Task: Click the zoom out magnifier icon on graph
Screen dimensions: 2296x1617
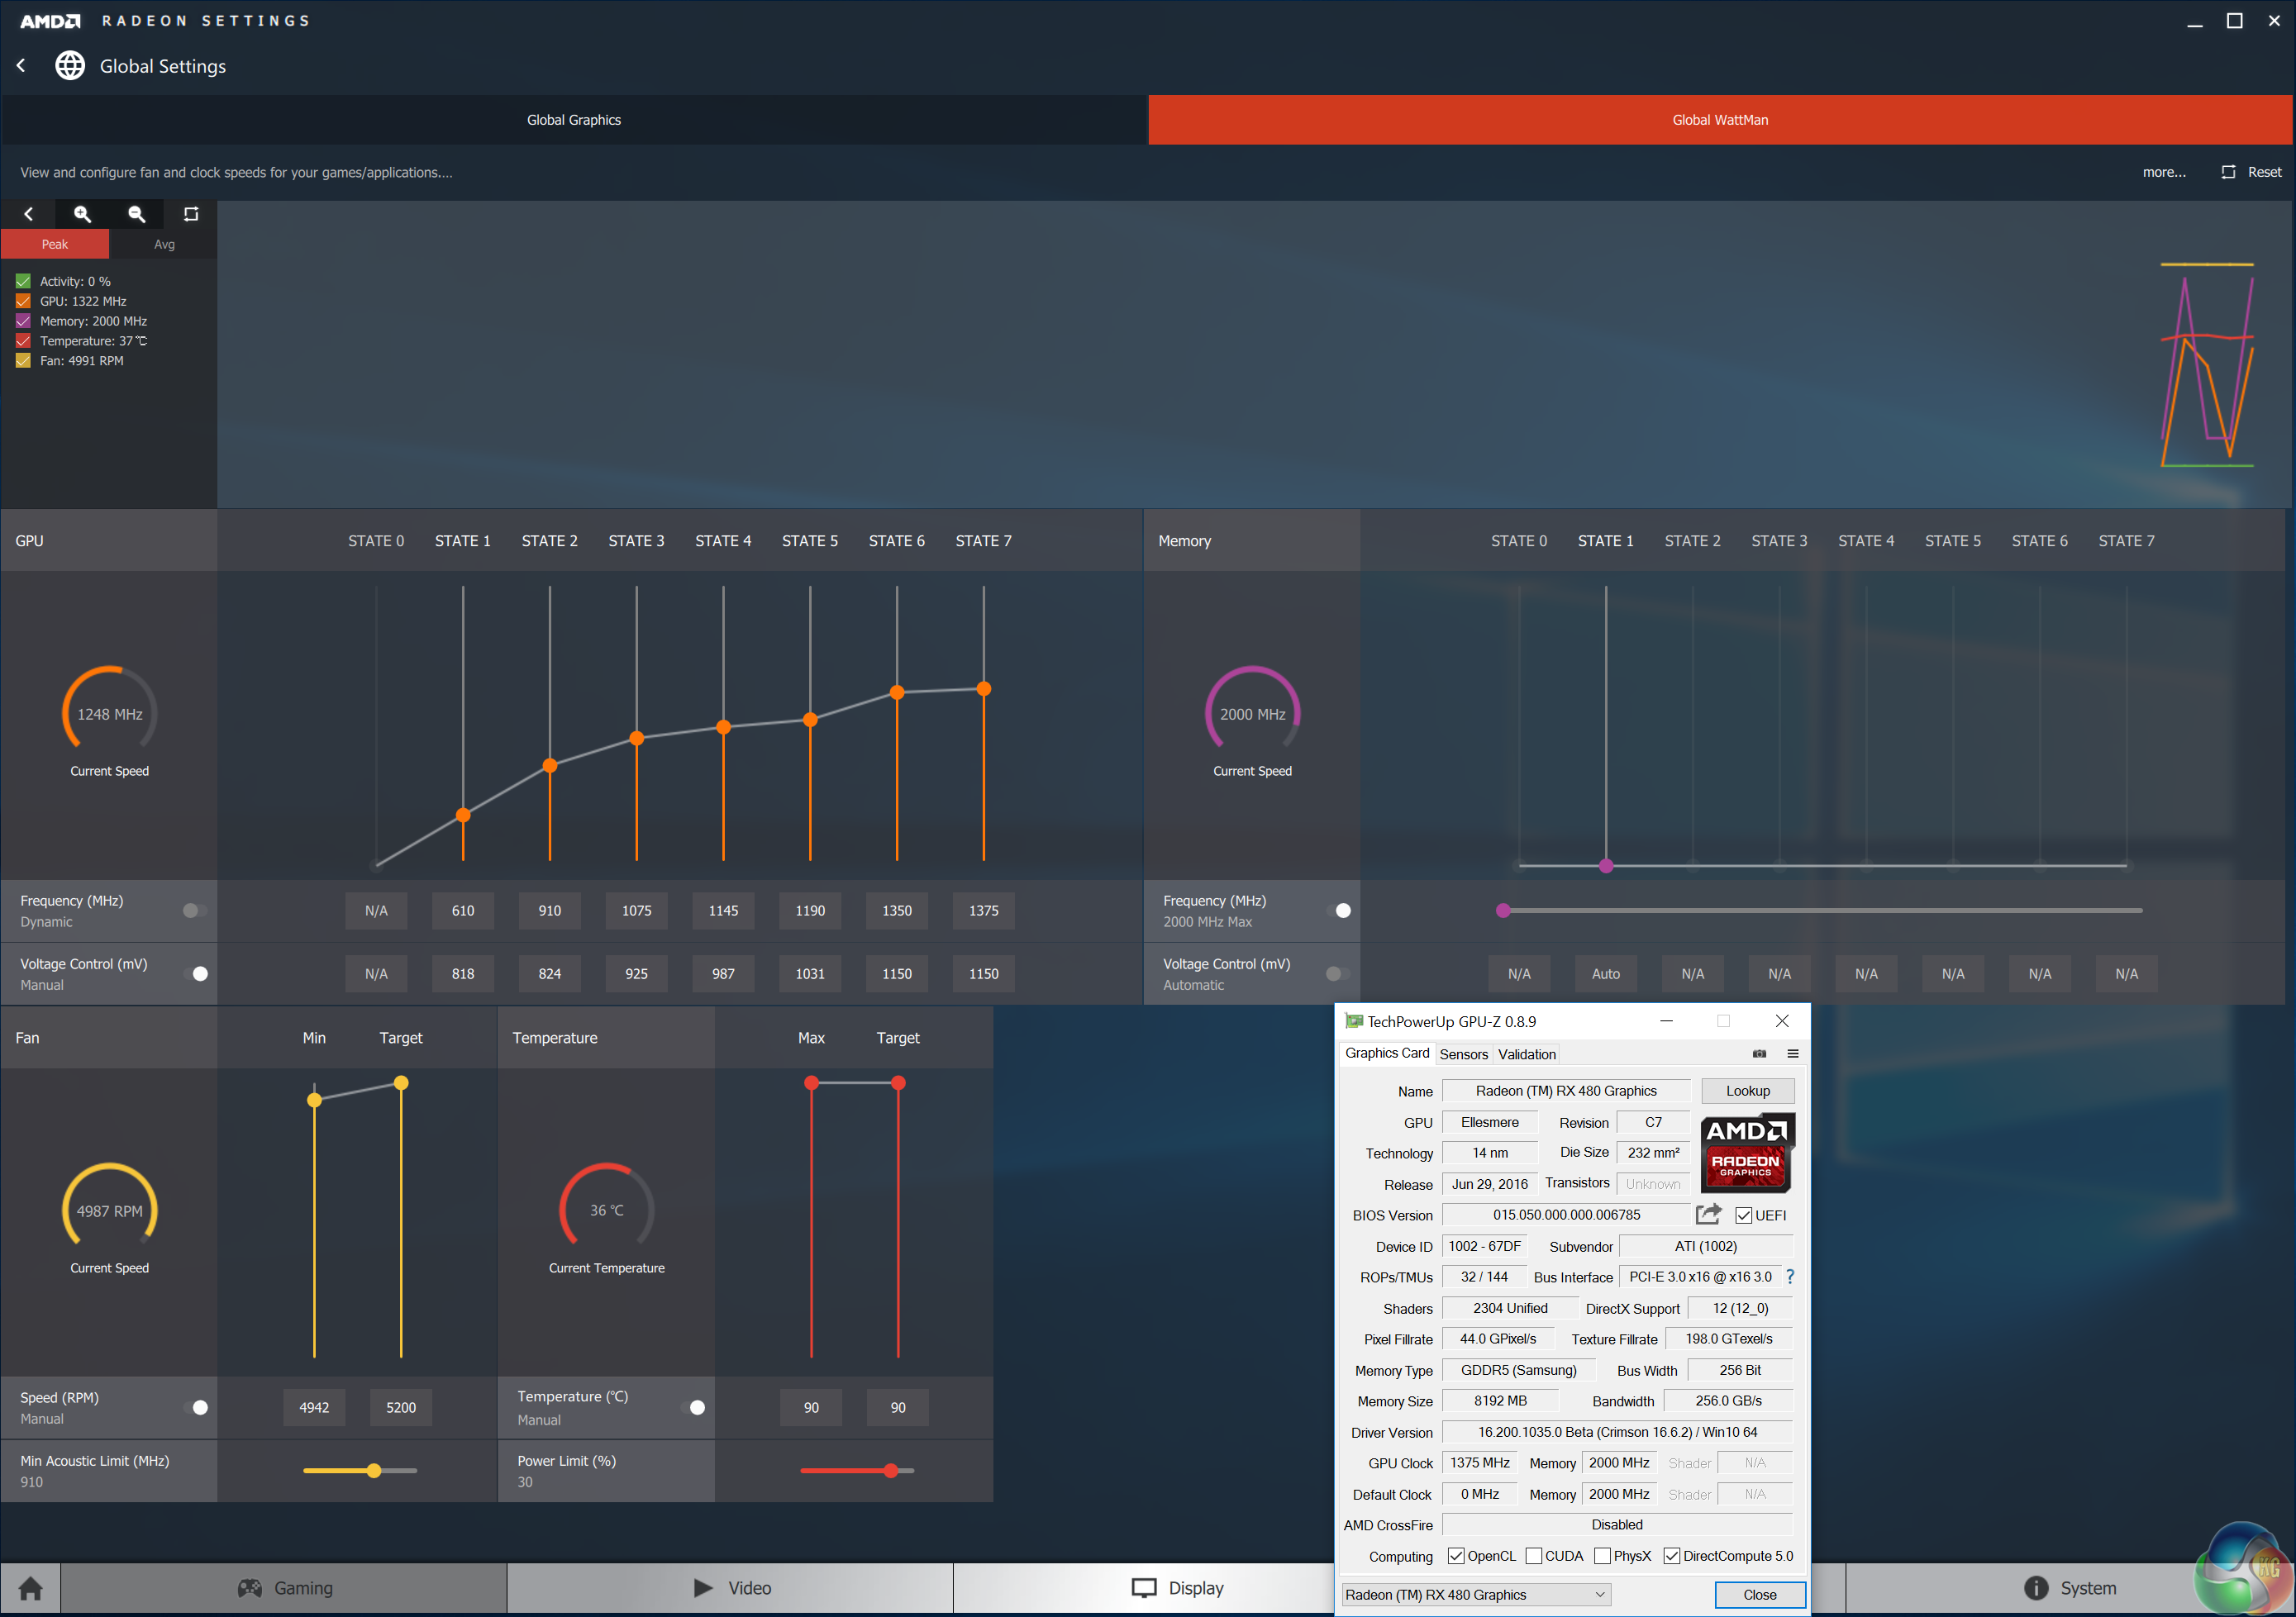Action: point(137,214)
